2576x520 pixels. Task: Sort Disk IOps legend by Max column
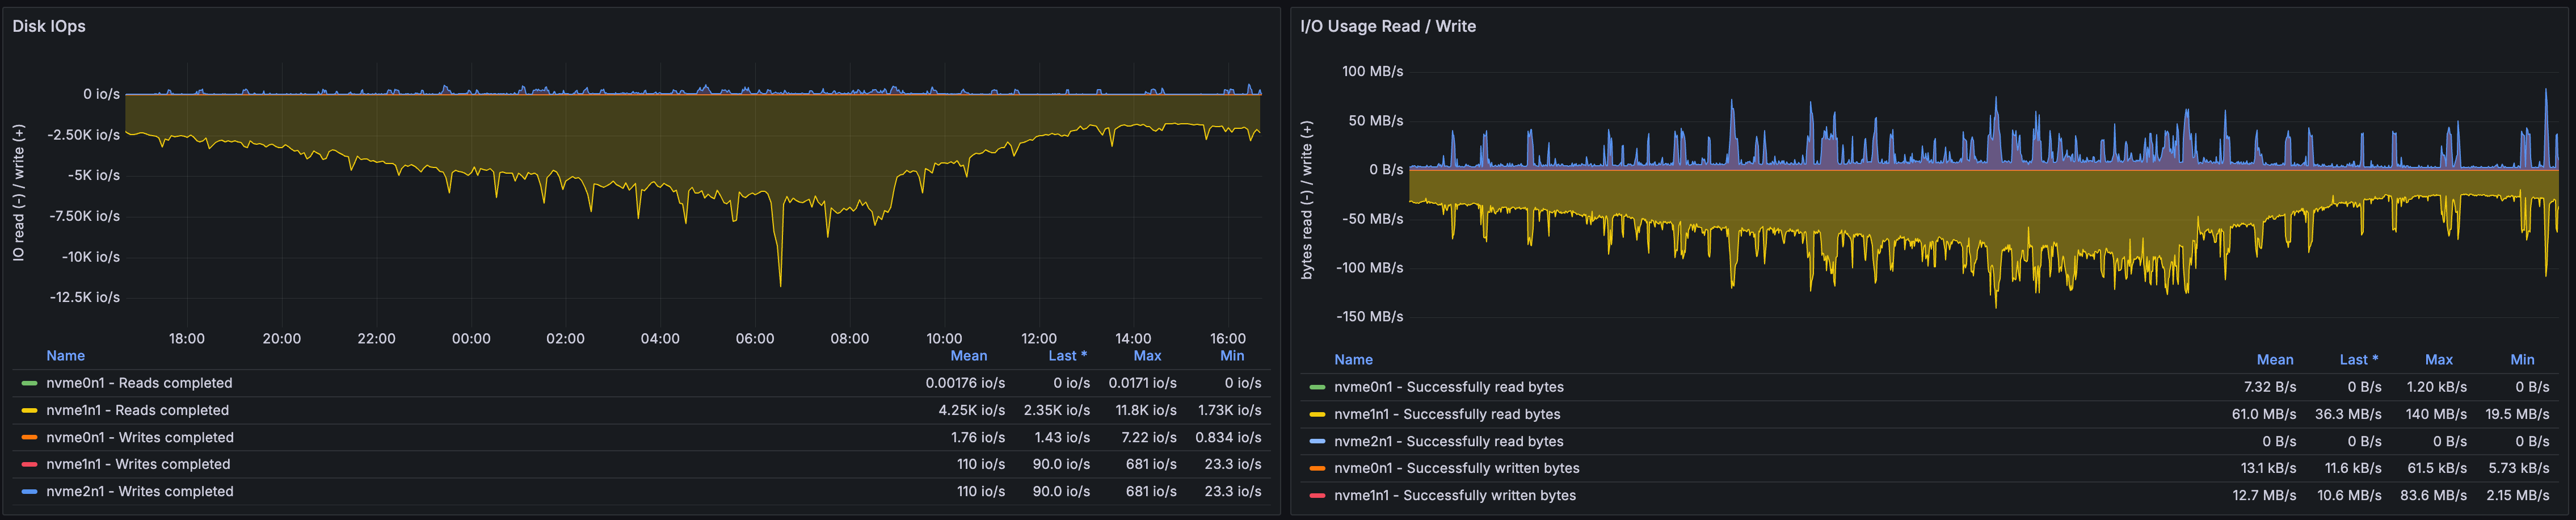[1147, 356]
